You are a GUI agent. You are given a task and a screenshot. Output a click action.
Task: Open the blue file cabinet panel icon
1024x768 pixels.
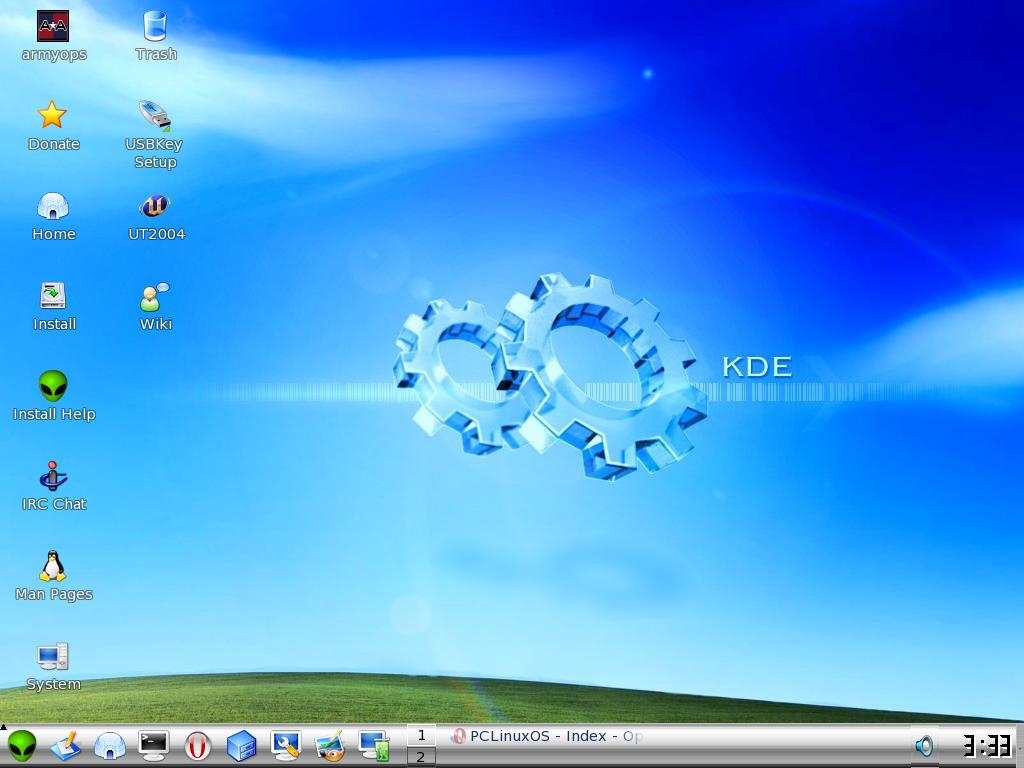tap(242, 745)
